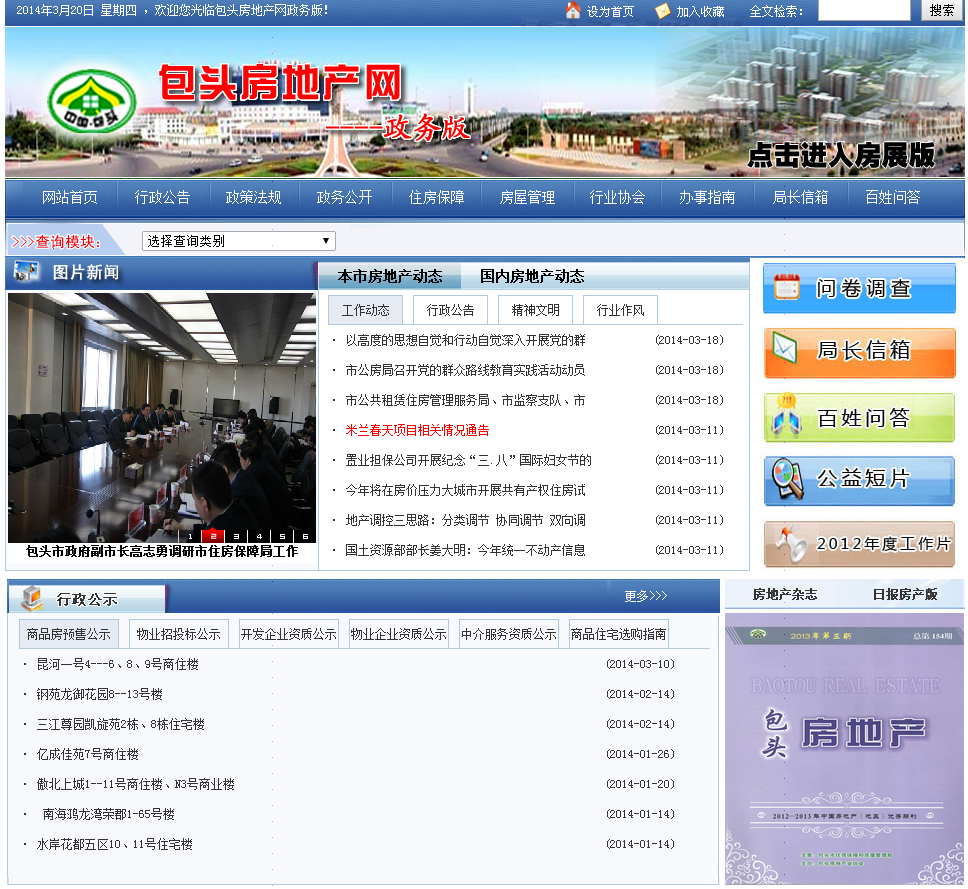Click the calendar icon on 问卷调查 banner
This screenshot has width=968, height=889.
tap(787, 288)
